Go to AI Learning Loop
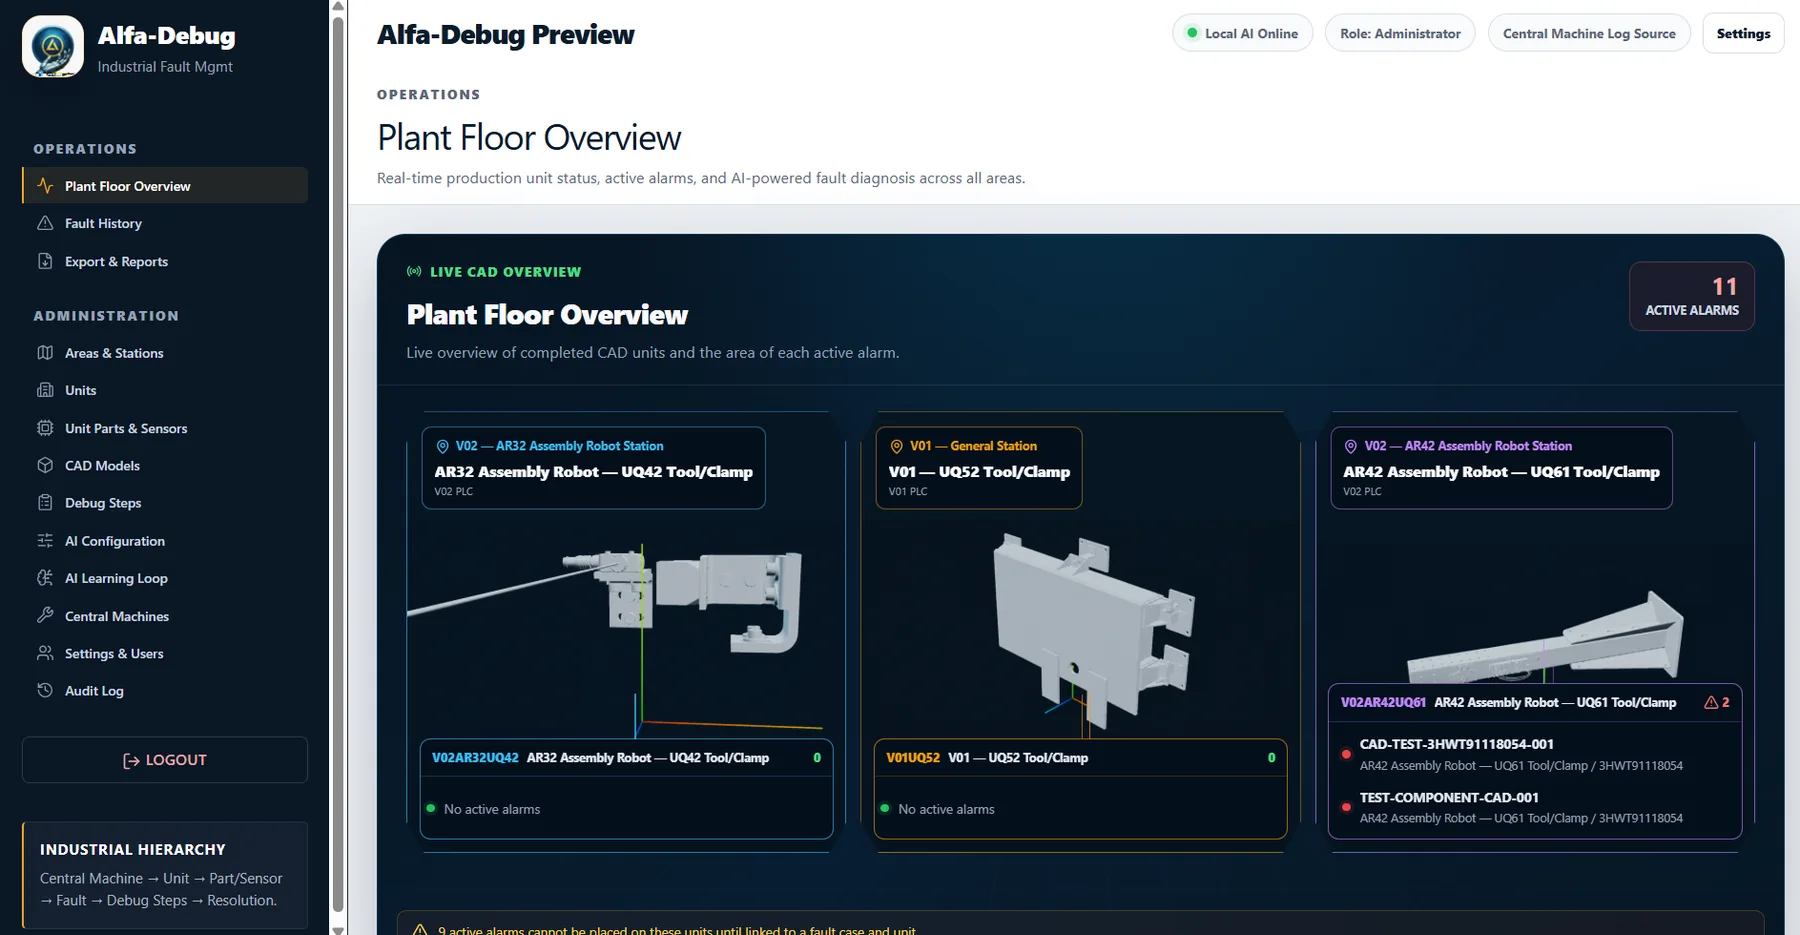The height and width of the screenshot is (935, 1800). pos(165,578)
